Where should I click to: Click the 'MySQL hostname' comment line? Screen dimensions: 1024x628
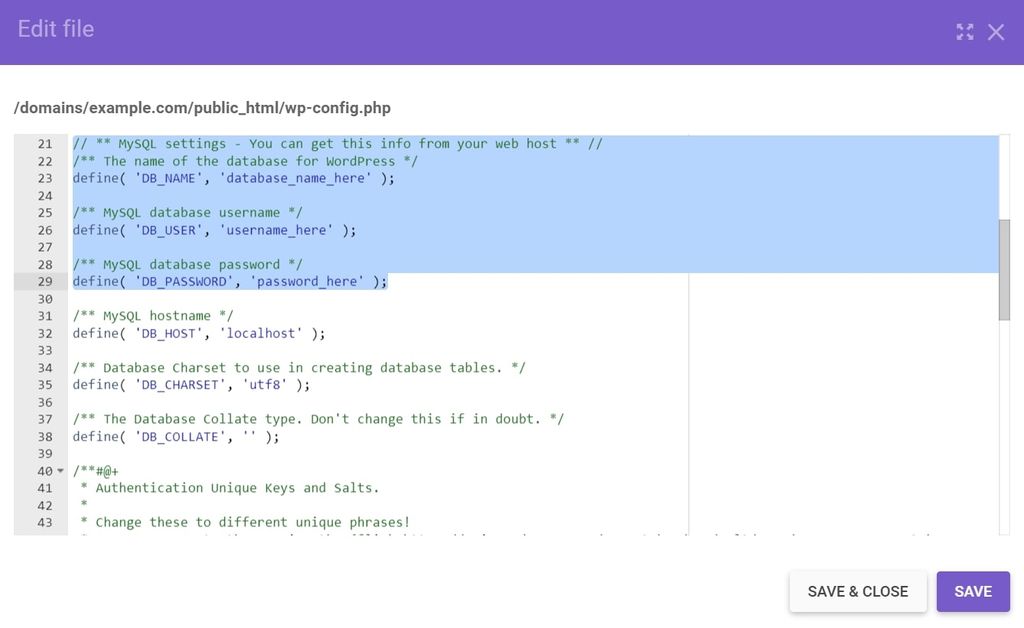[153, 316]
